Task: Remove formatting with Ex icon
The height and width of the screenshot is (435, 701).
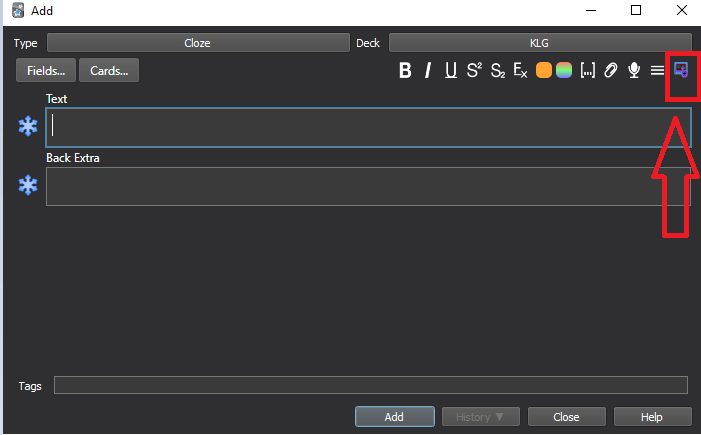Action: click(x=520, y=70)
